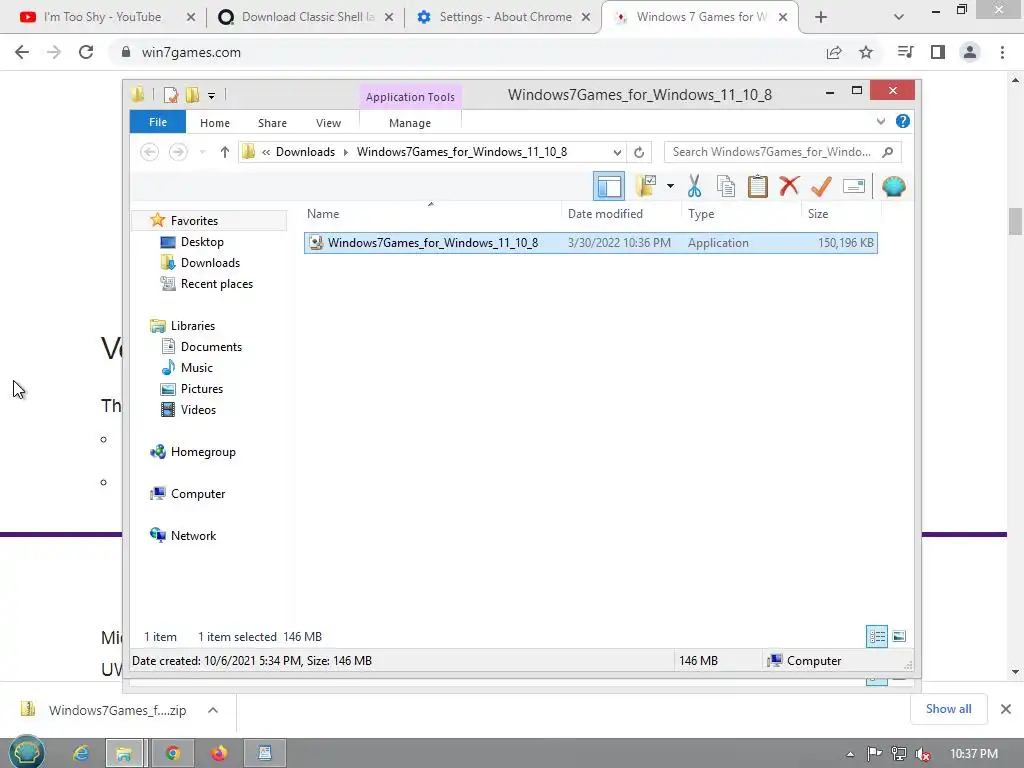Click the red X Delete icon
Image resolution: width=1024 pixels, height=768 pixels.
tap(789, 186)
